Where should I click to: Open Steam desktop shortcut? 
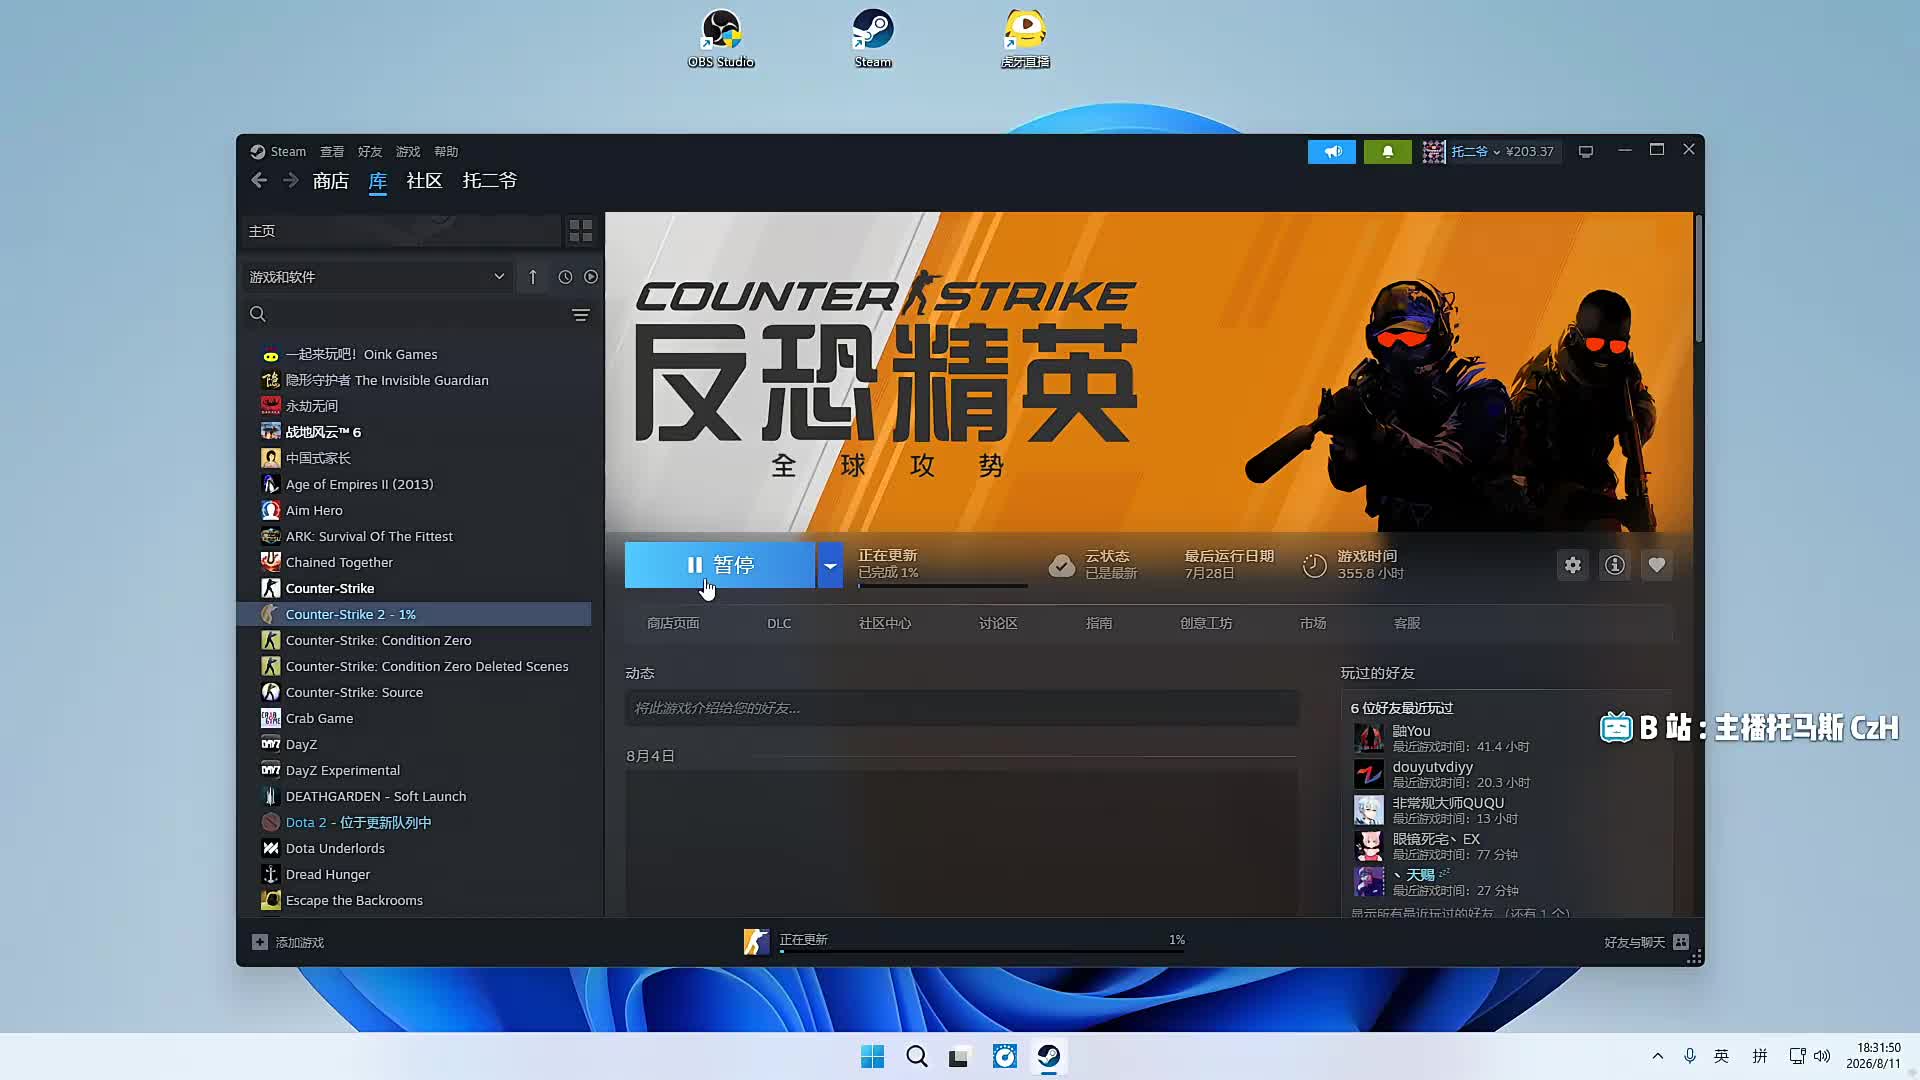873,38
